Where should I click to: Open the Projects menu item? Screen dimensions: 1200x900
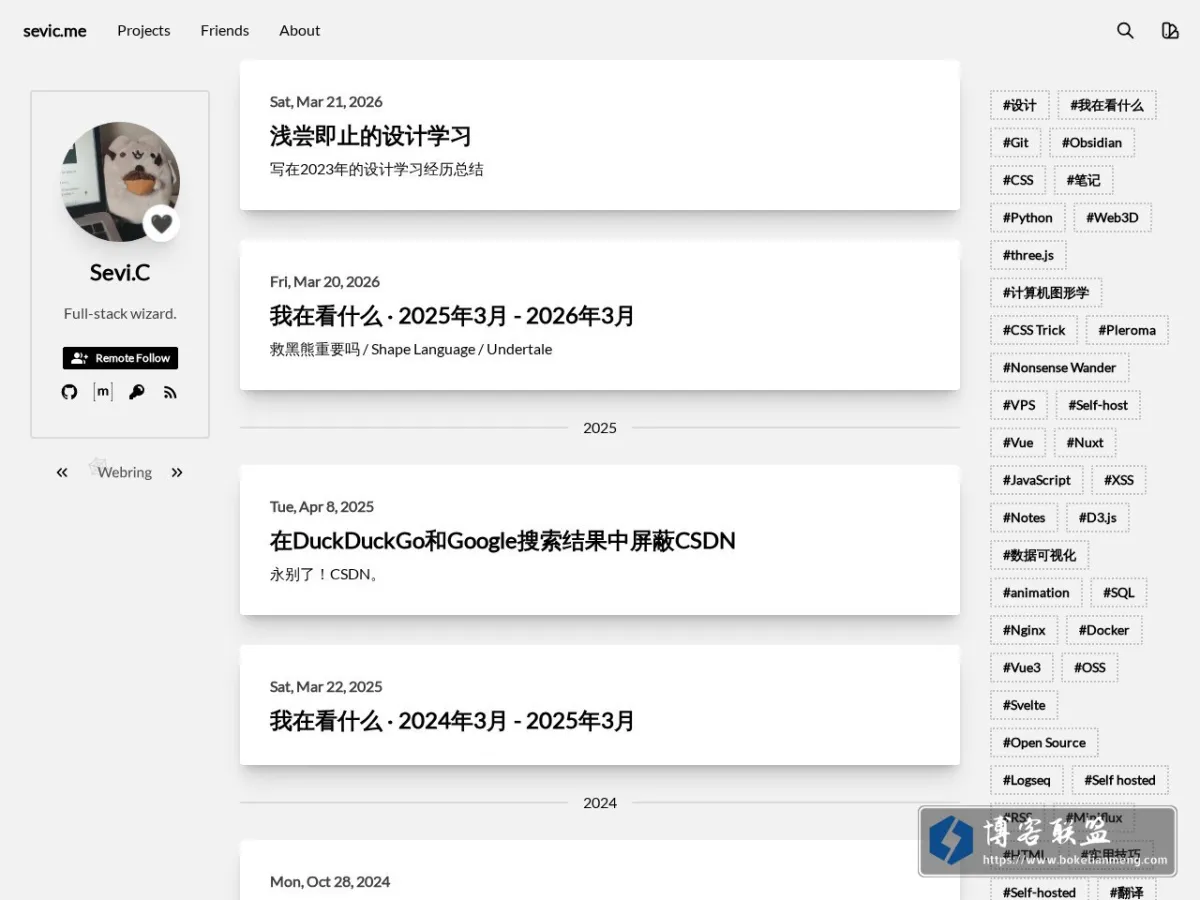coord(144,31)
